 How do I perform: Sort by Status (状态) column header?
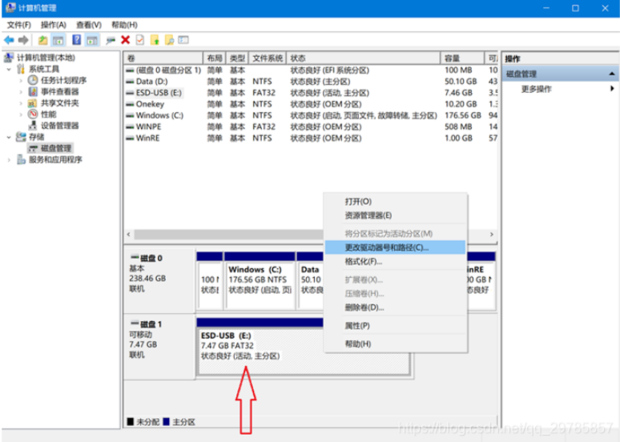click(x=363, y=59)
